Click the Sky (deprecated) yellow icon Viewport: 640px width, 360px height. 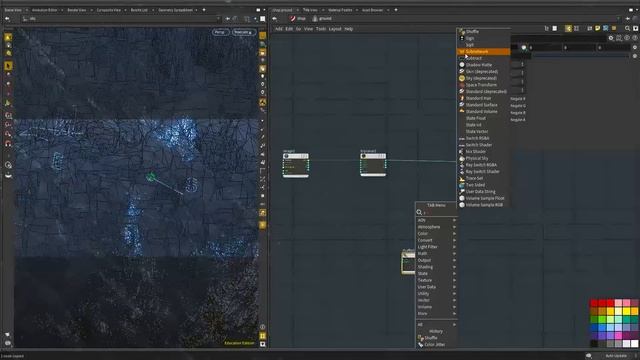[462, 78]
